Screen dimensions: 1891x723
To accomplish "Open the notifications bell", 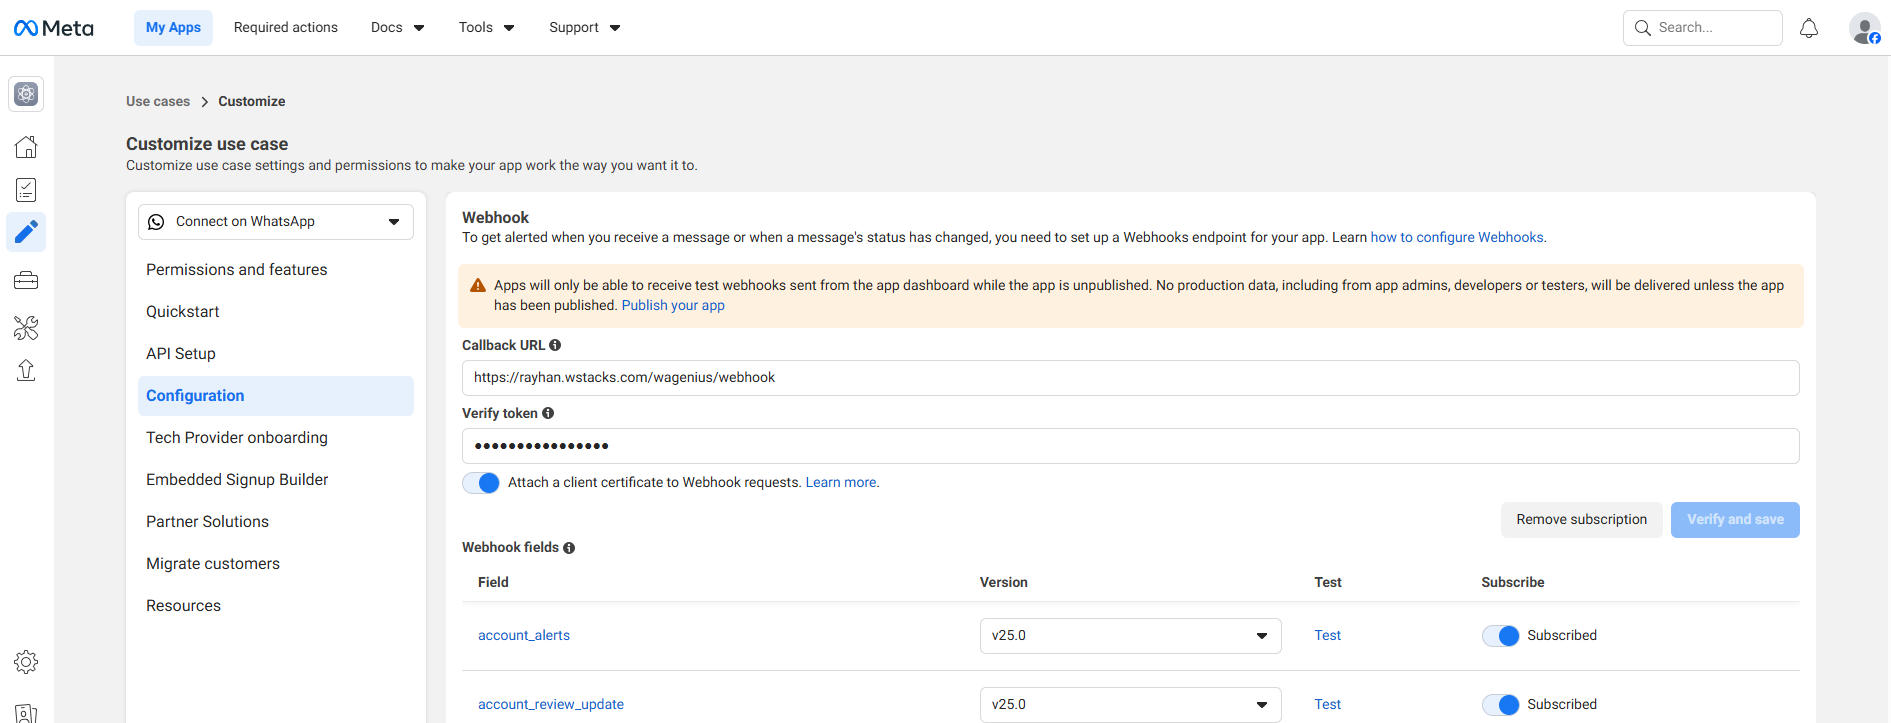I will pos(1809,28).
